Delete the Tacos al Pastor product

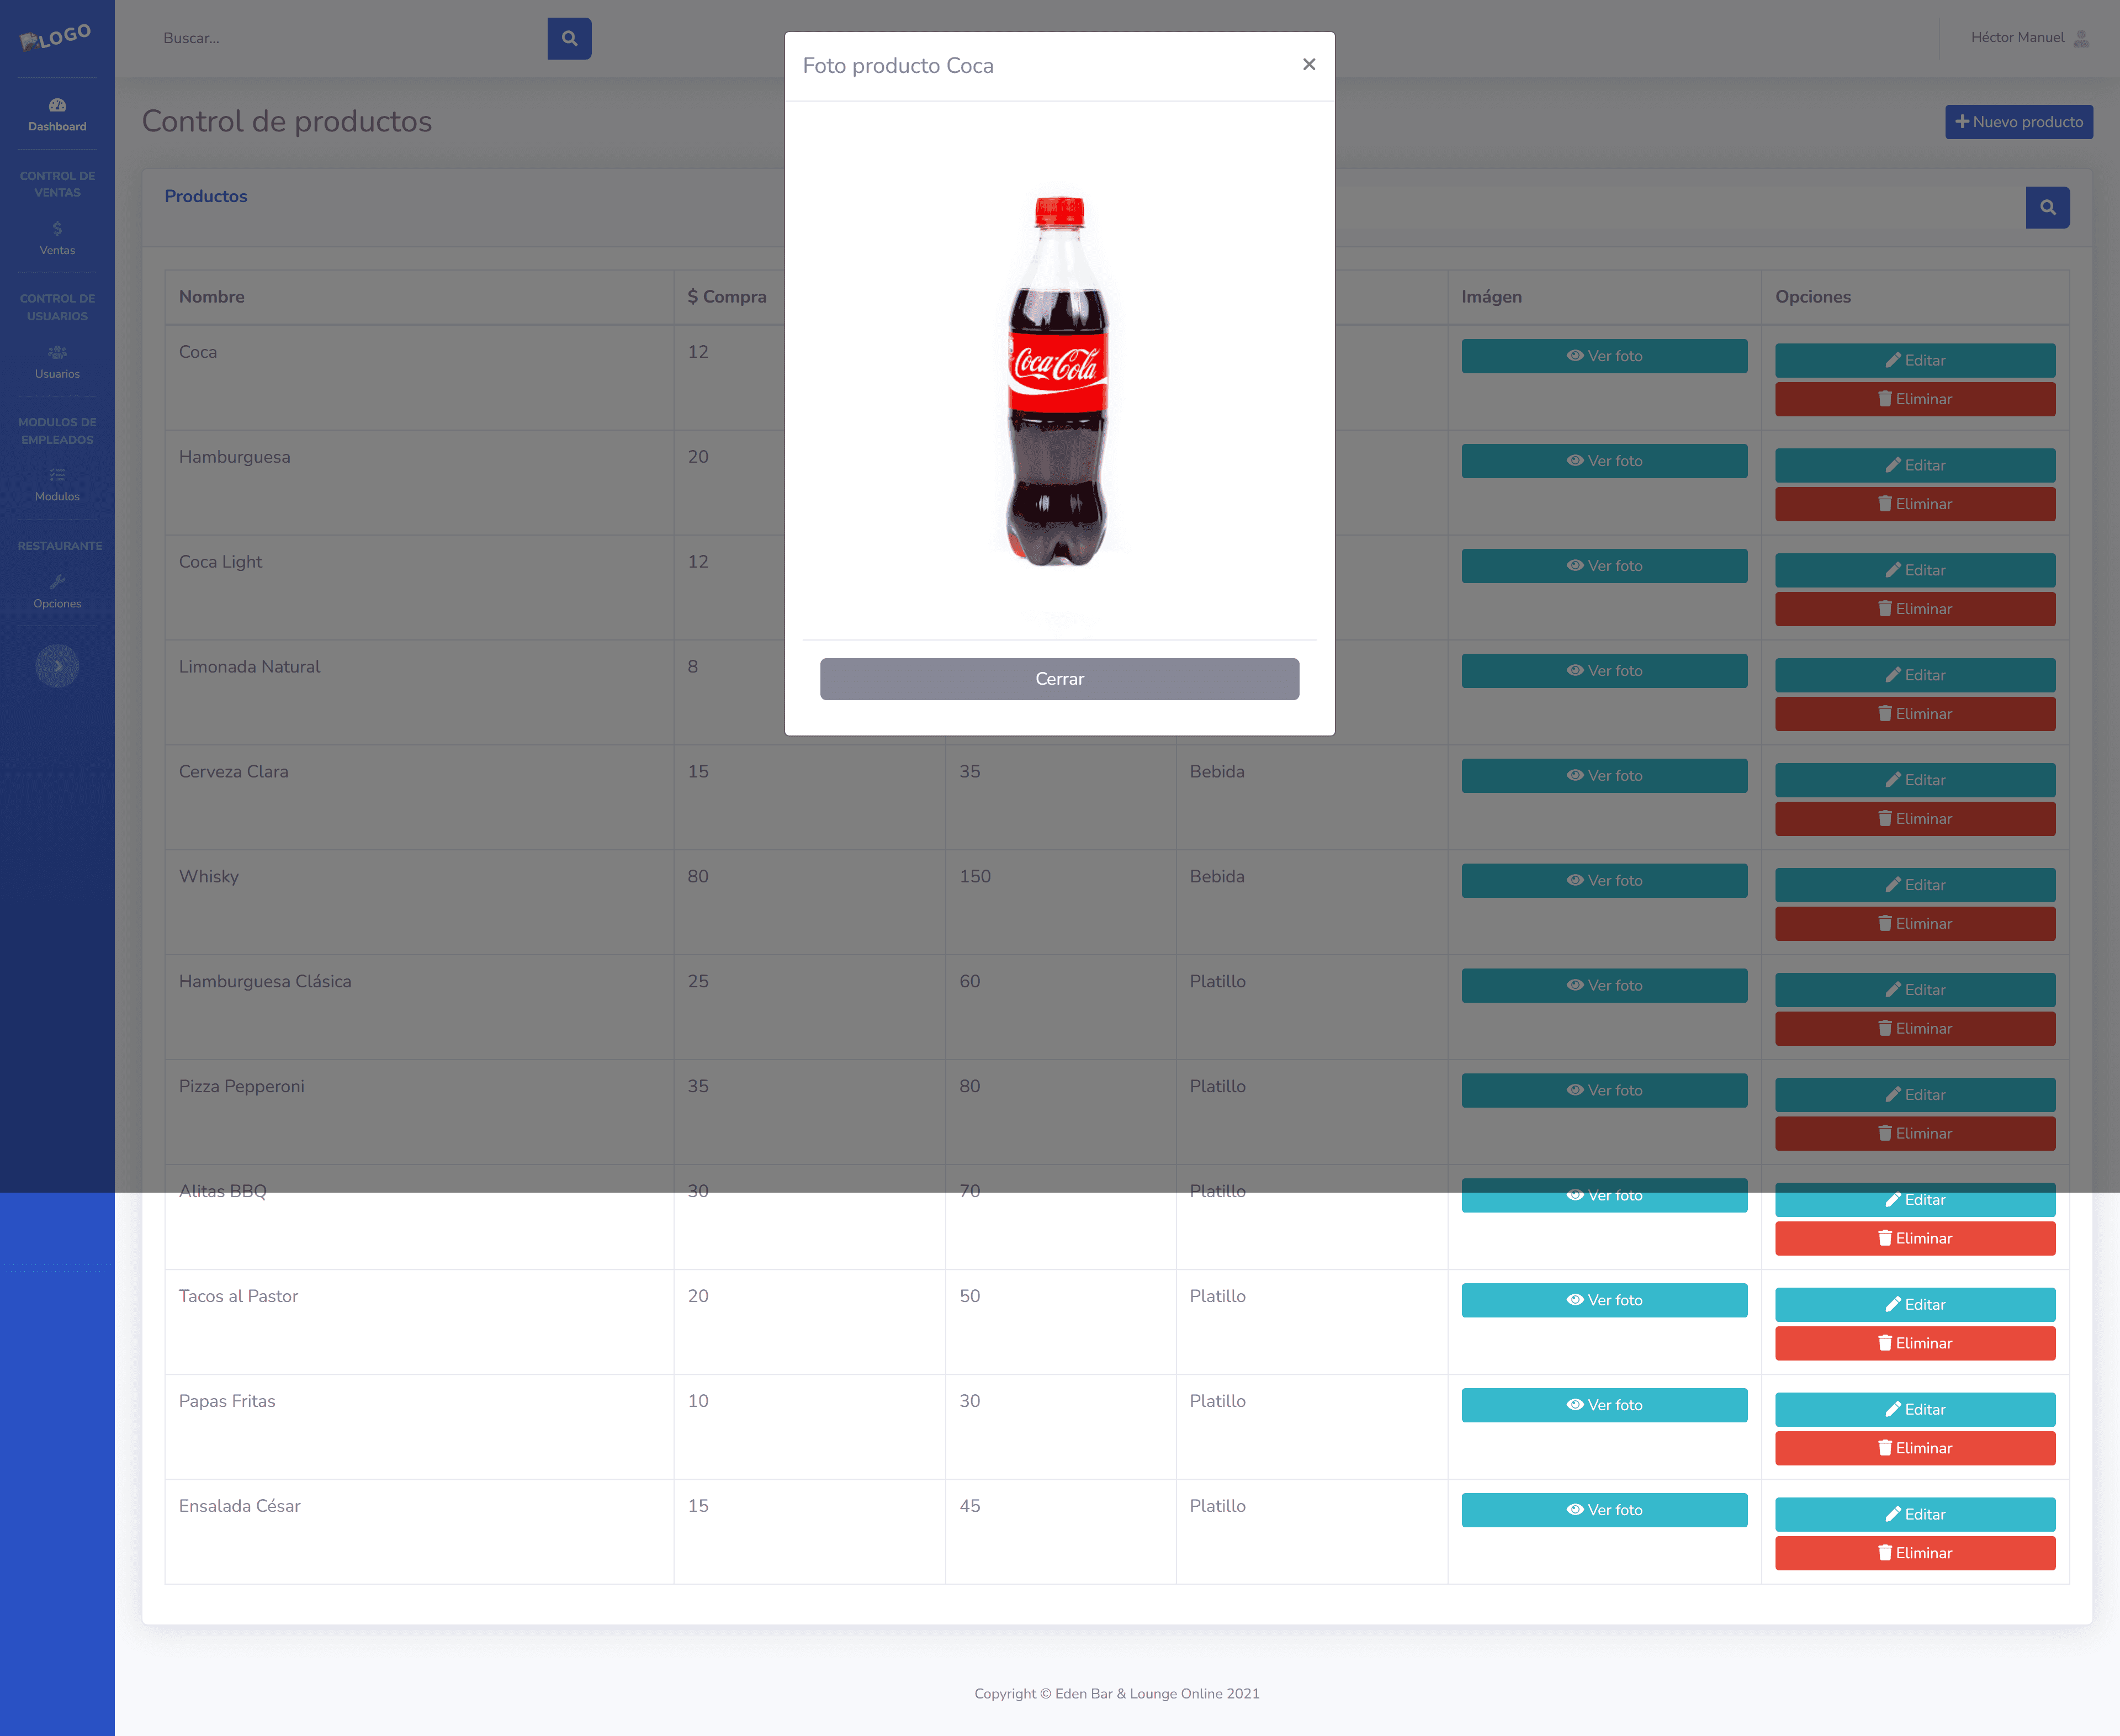pyautogui.click(x=1915, y=1343)
